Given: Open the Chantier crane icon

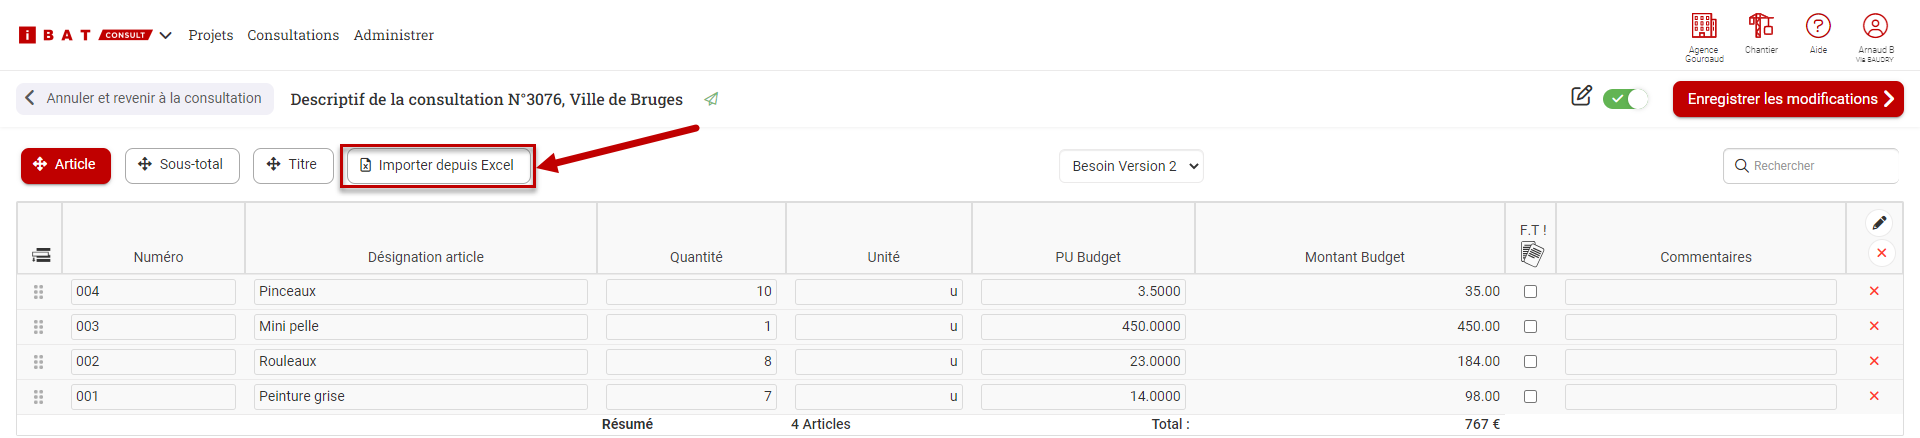Looking at the screenshot, I should coord(1761,26).
